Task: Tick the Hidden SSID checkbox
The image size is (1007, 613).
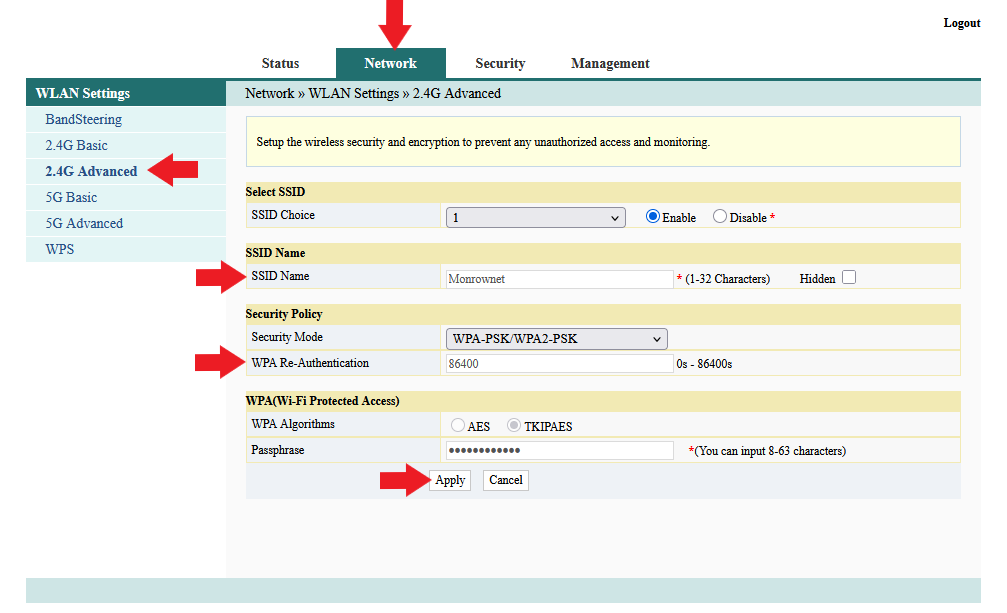Action: [849, 277]
